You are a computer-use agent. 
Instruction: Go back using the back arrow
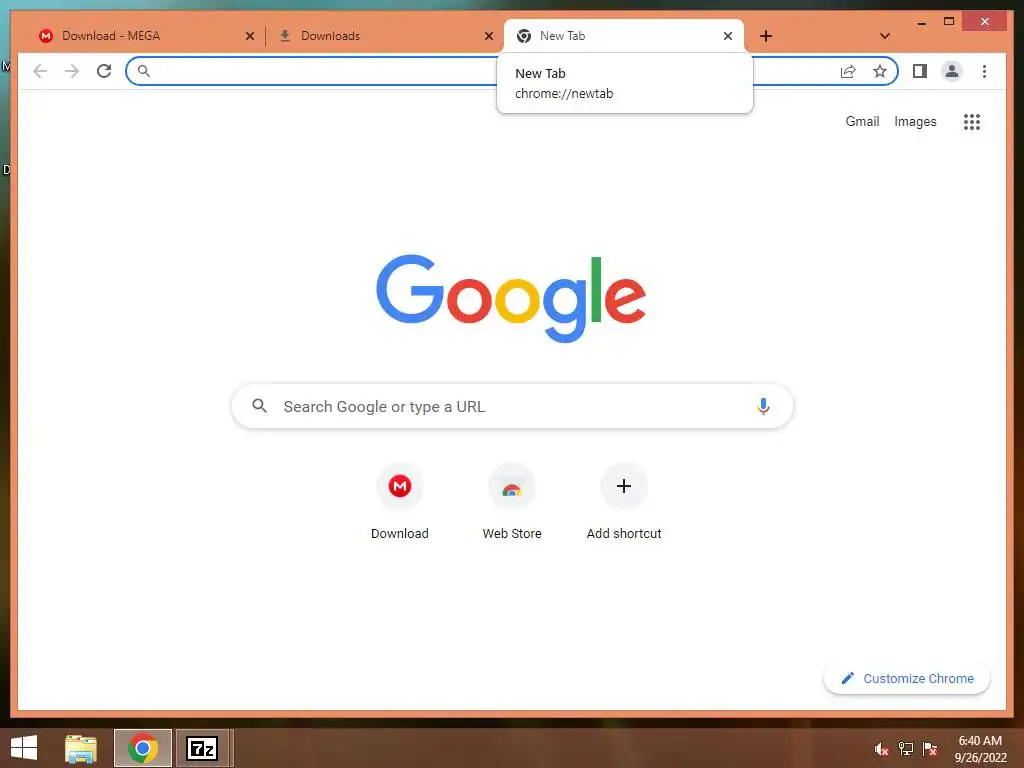click(x=40, y=71)
